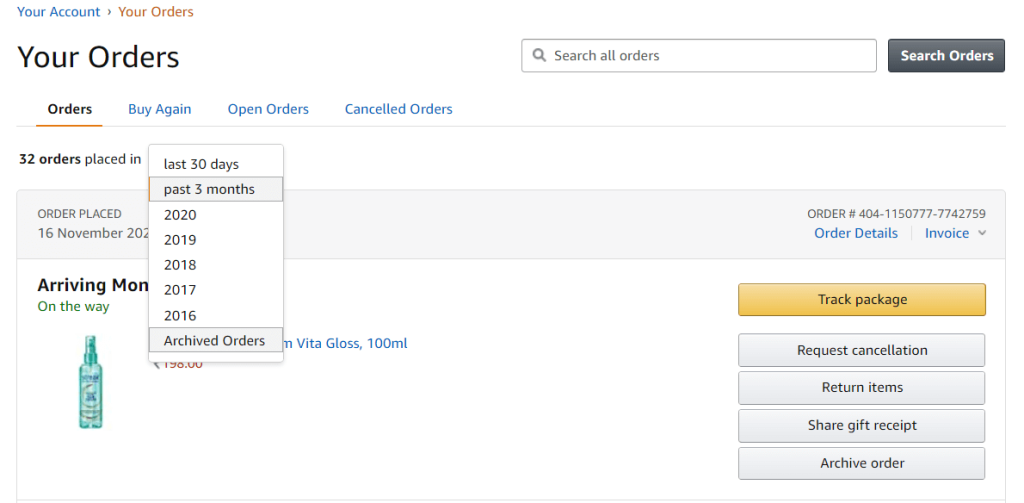Filter orders by year 2020
Viewport: 1024px width, 503px height.
pyautogui.click(x=181, y=215)
